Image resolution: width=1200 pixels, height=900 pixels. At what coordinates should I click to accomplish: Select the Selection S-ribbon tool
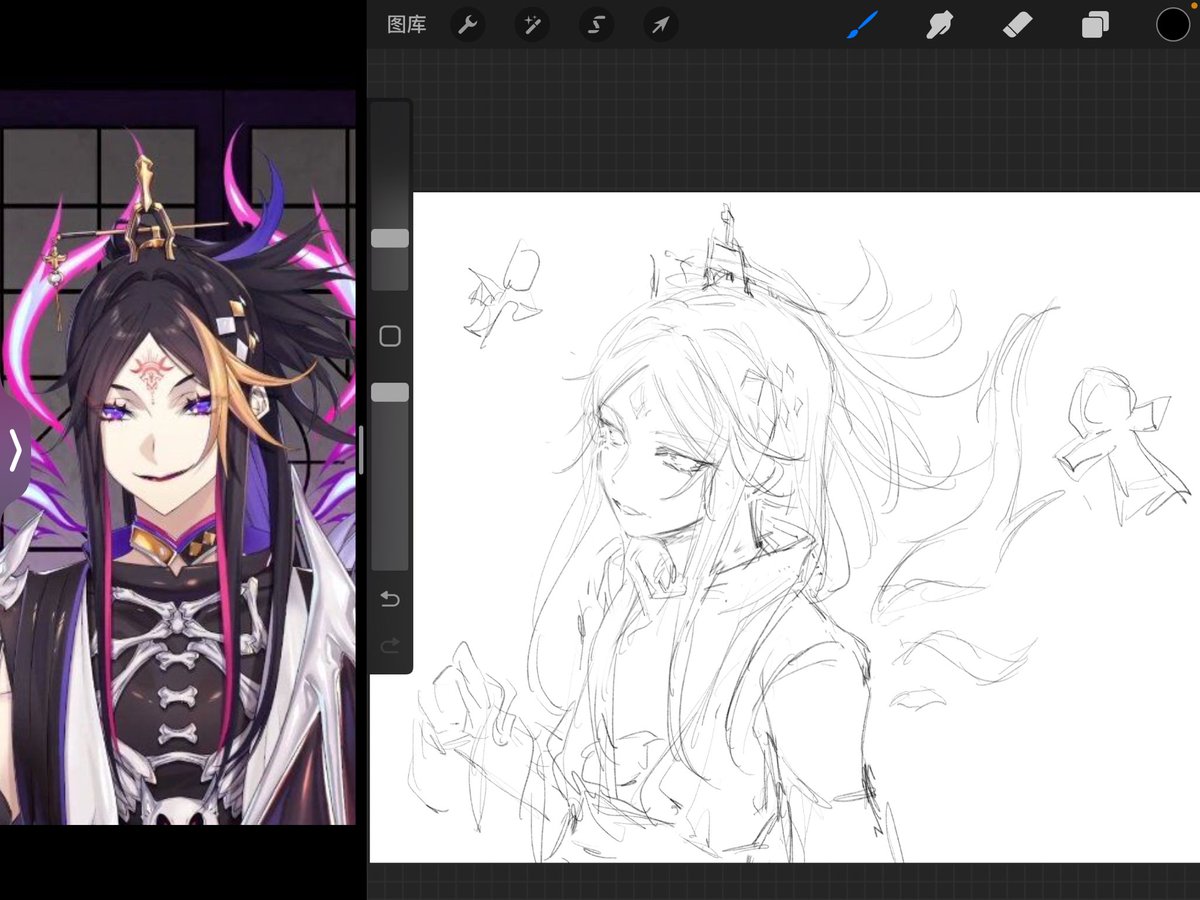596,25
